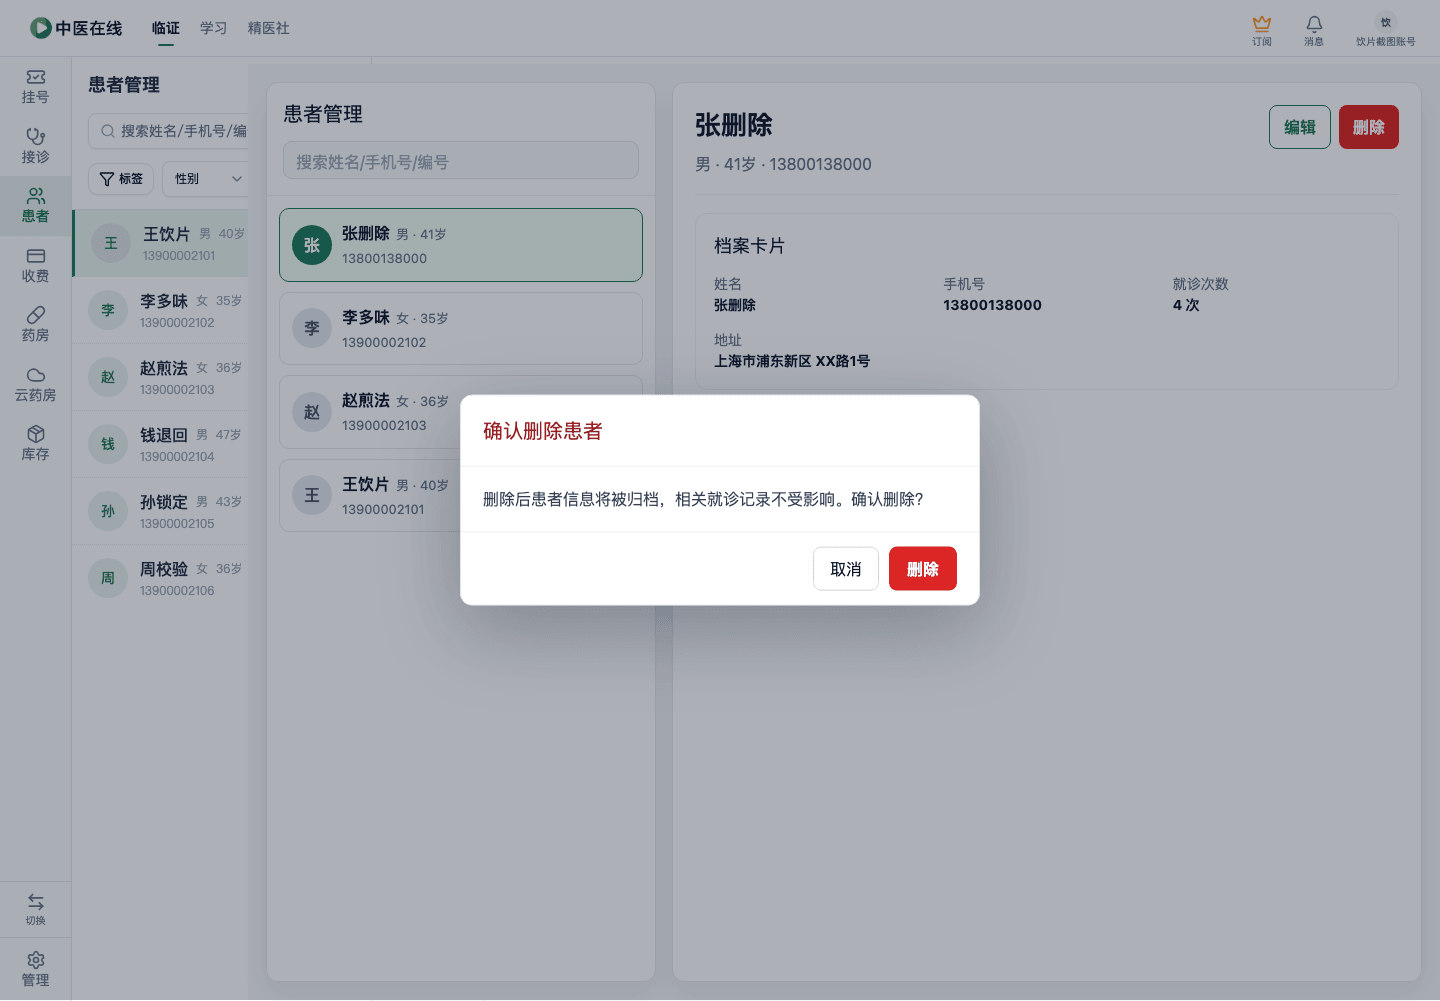Go to 挂号 in the sidebar
Viewport: 1440px width, 1001px height.
coord(35,87)
